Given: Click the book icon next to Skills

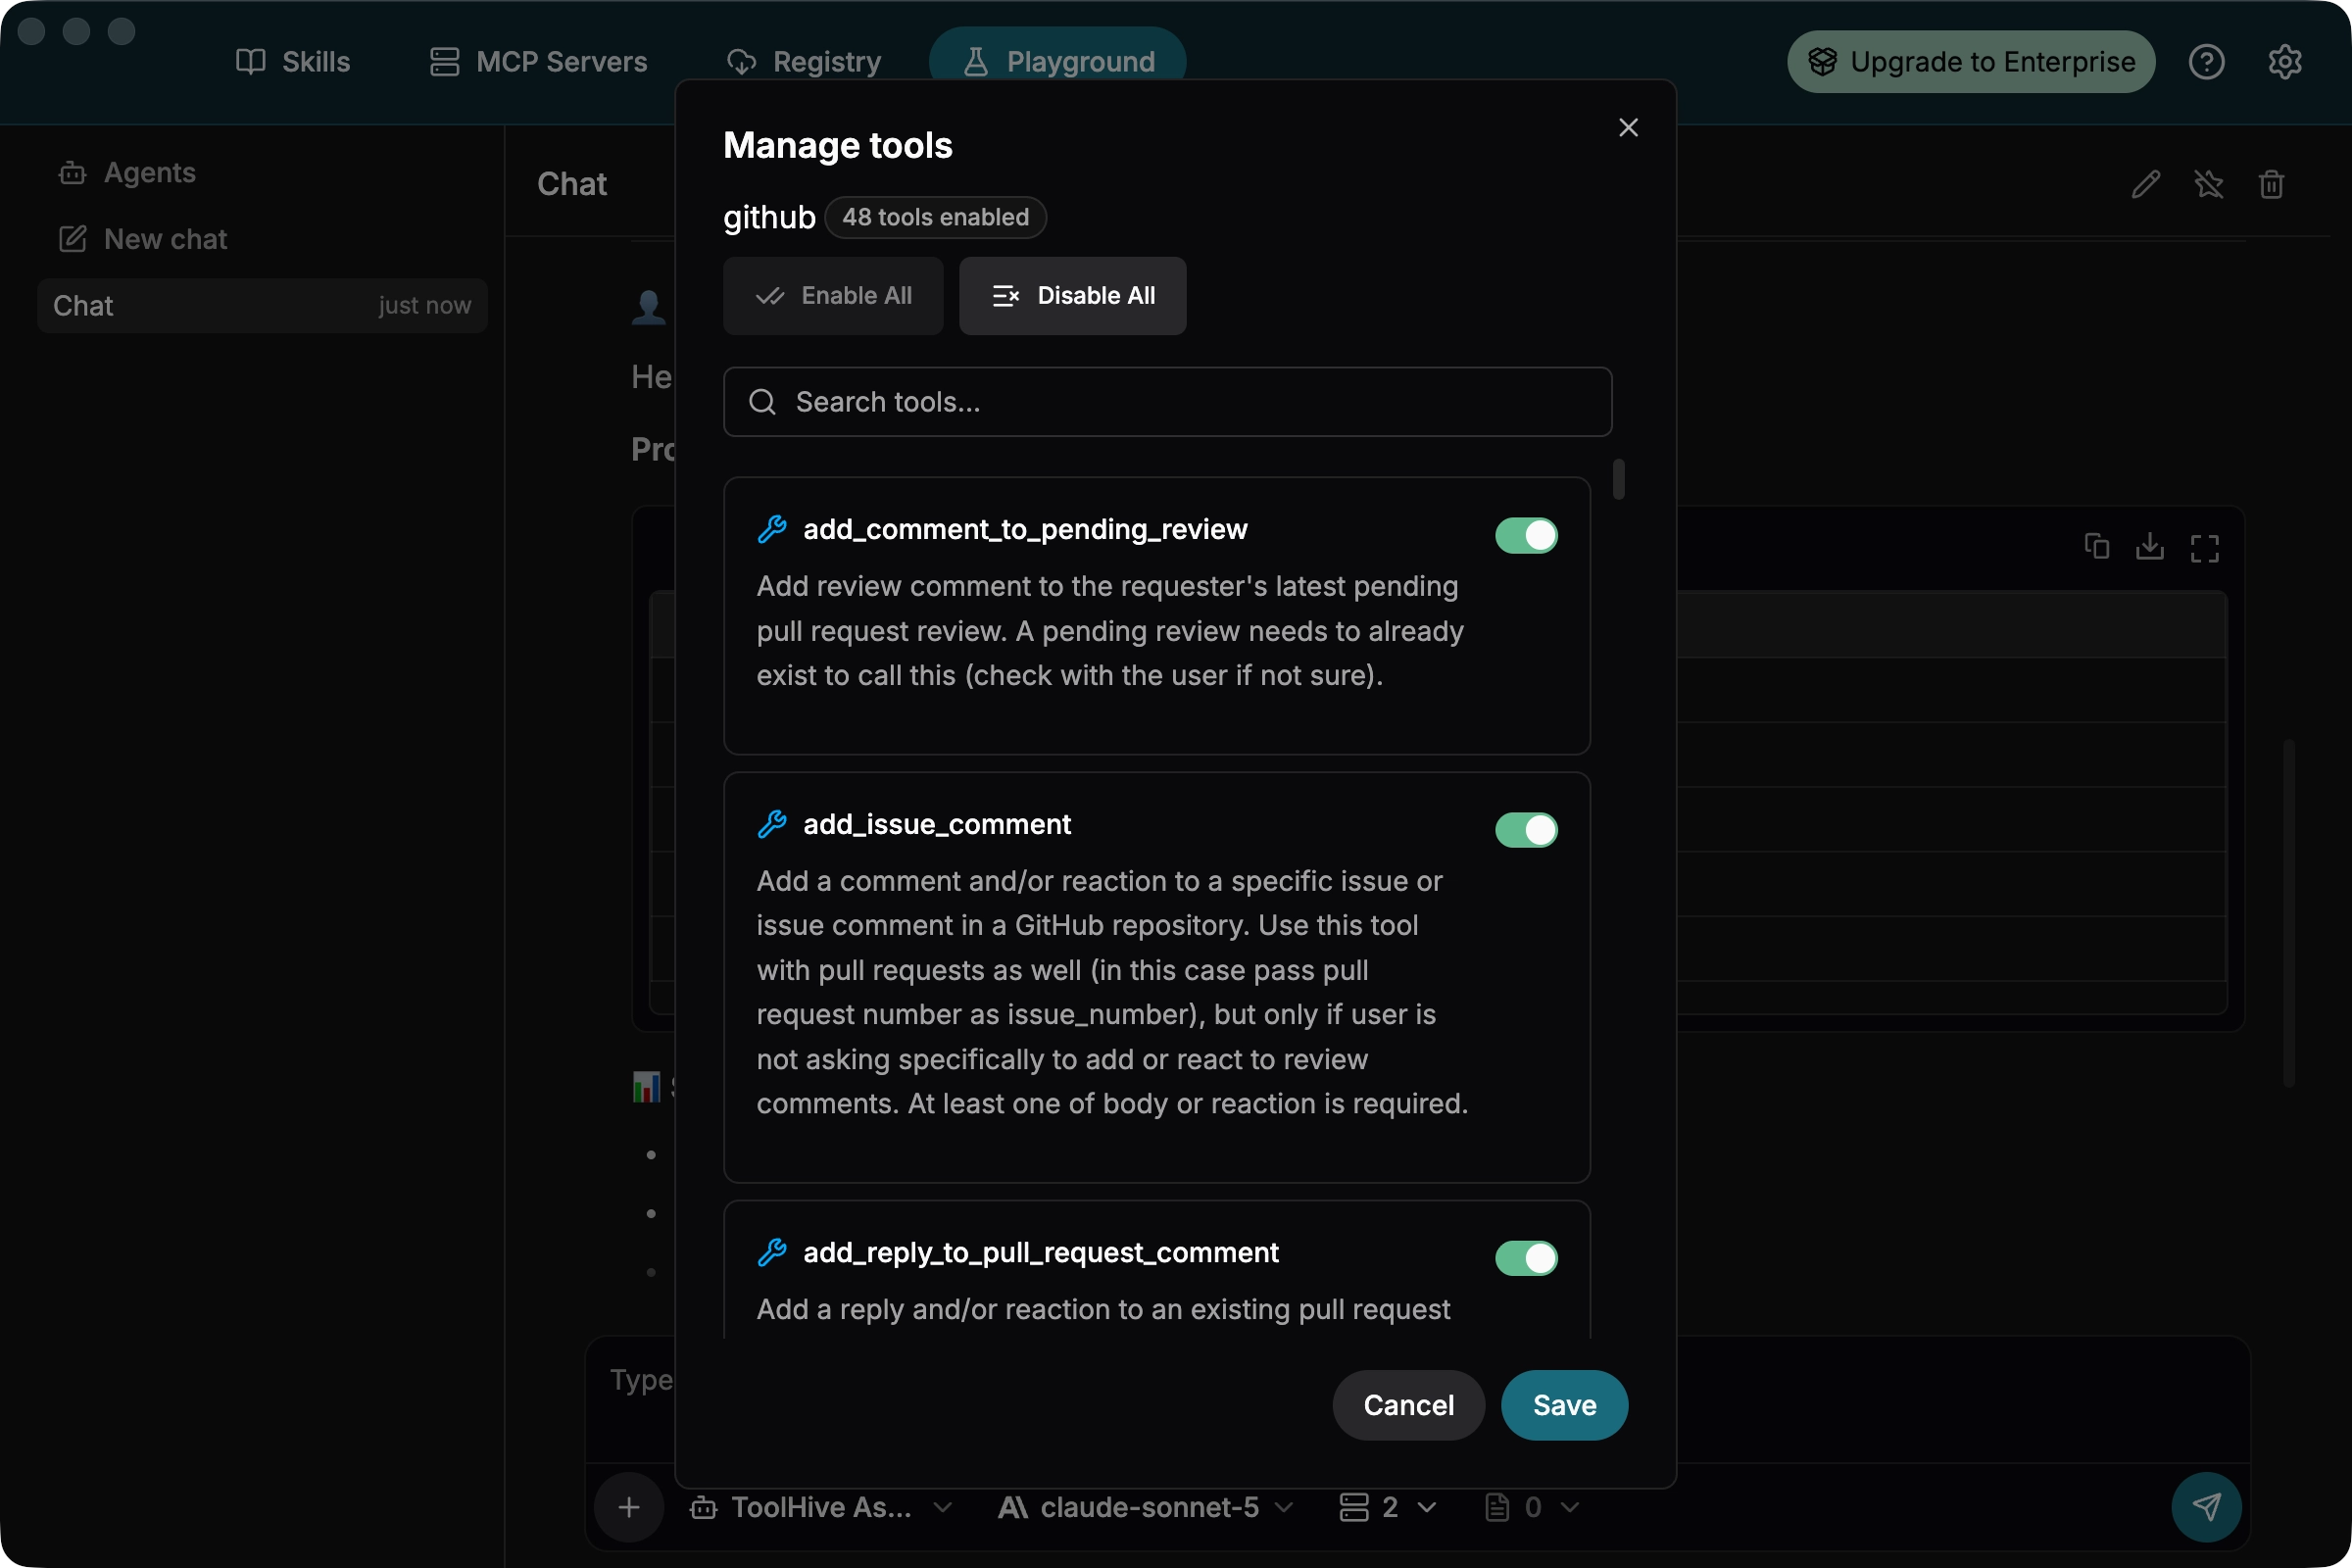Looking at the screenshot, I should [x=250, y=61].
